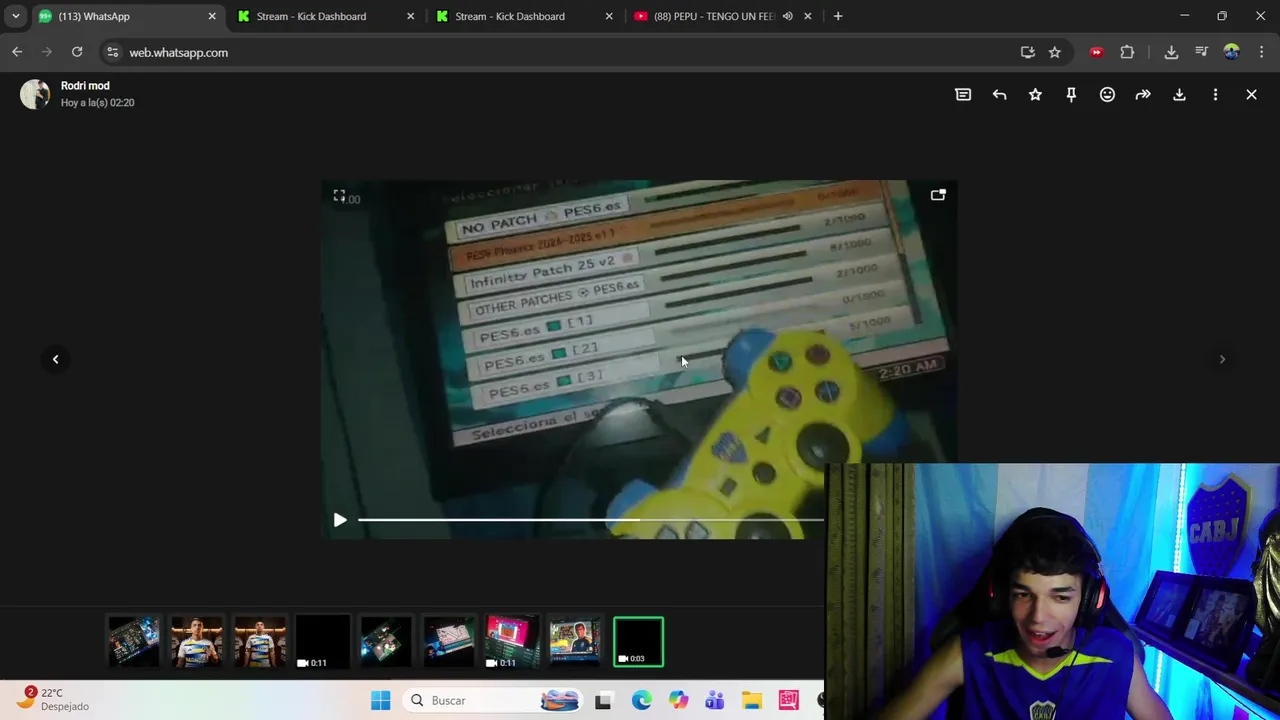Bookmark this page with the star icon

[1054, 52]
